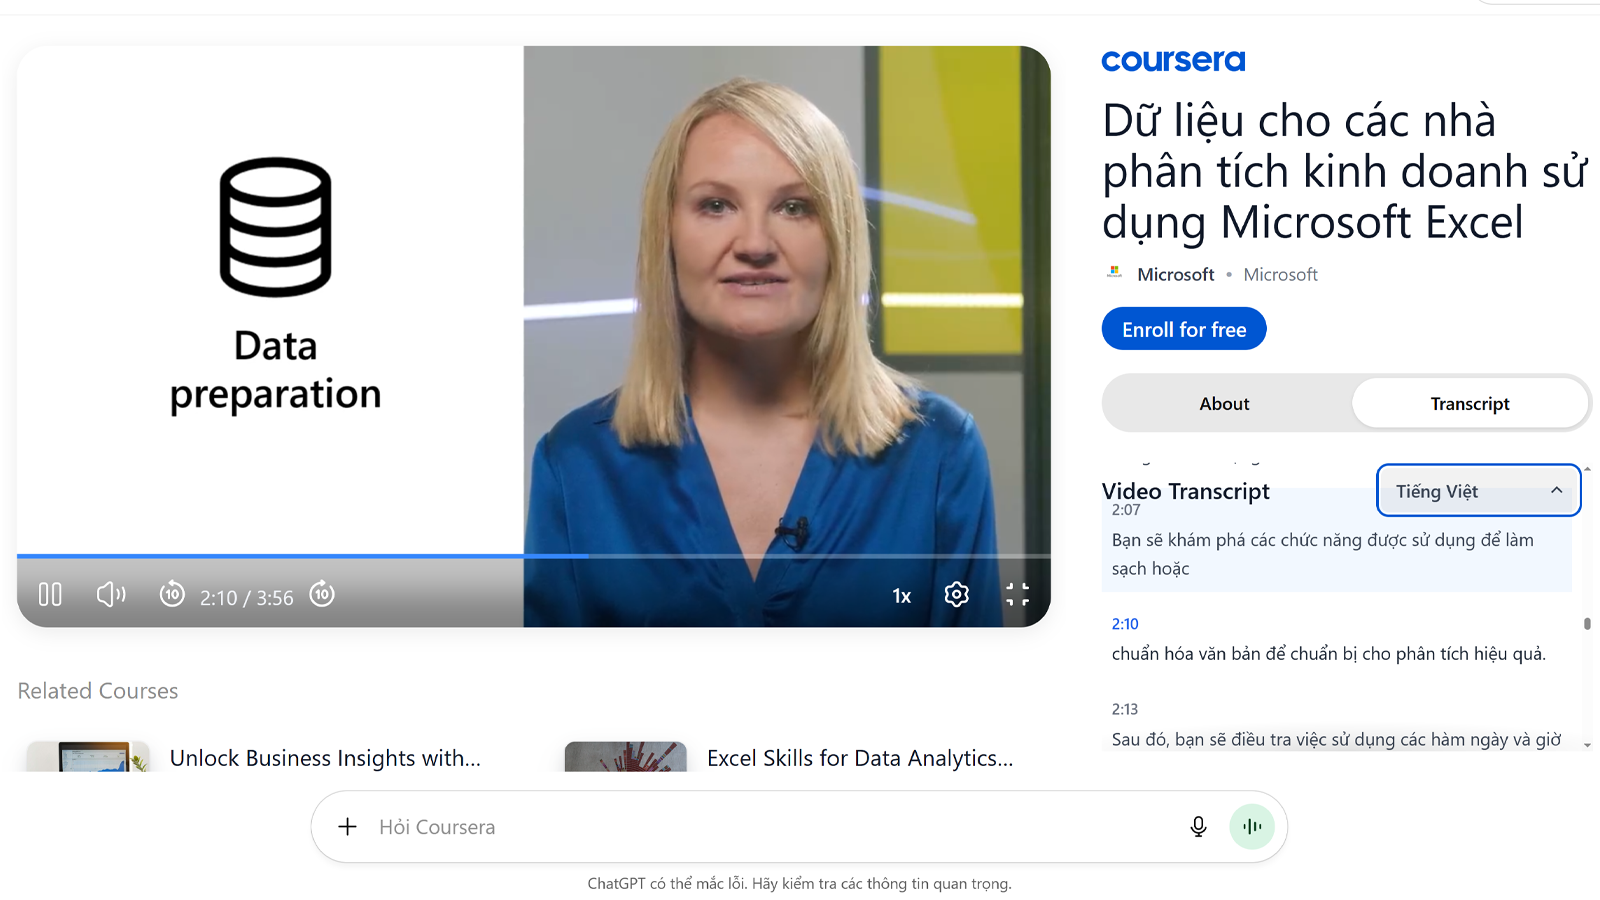Image resolution: width=1600 pixels, height=900 pixels.
Task: Click the microphone dictation icon
Action: pyautogui.click(x=1198, y=827)
